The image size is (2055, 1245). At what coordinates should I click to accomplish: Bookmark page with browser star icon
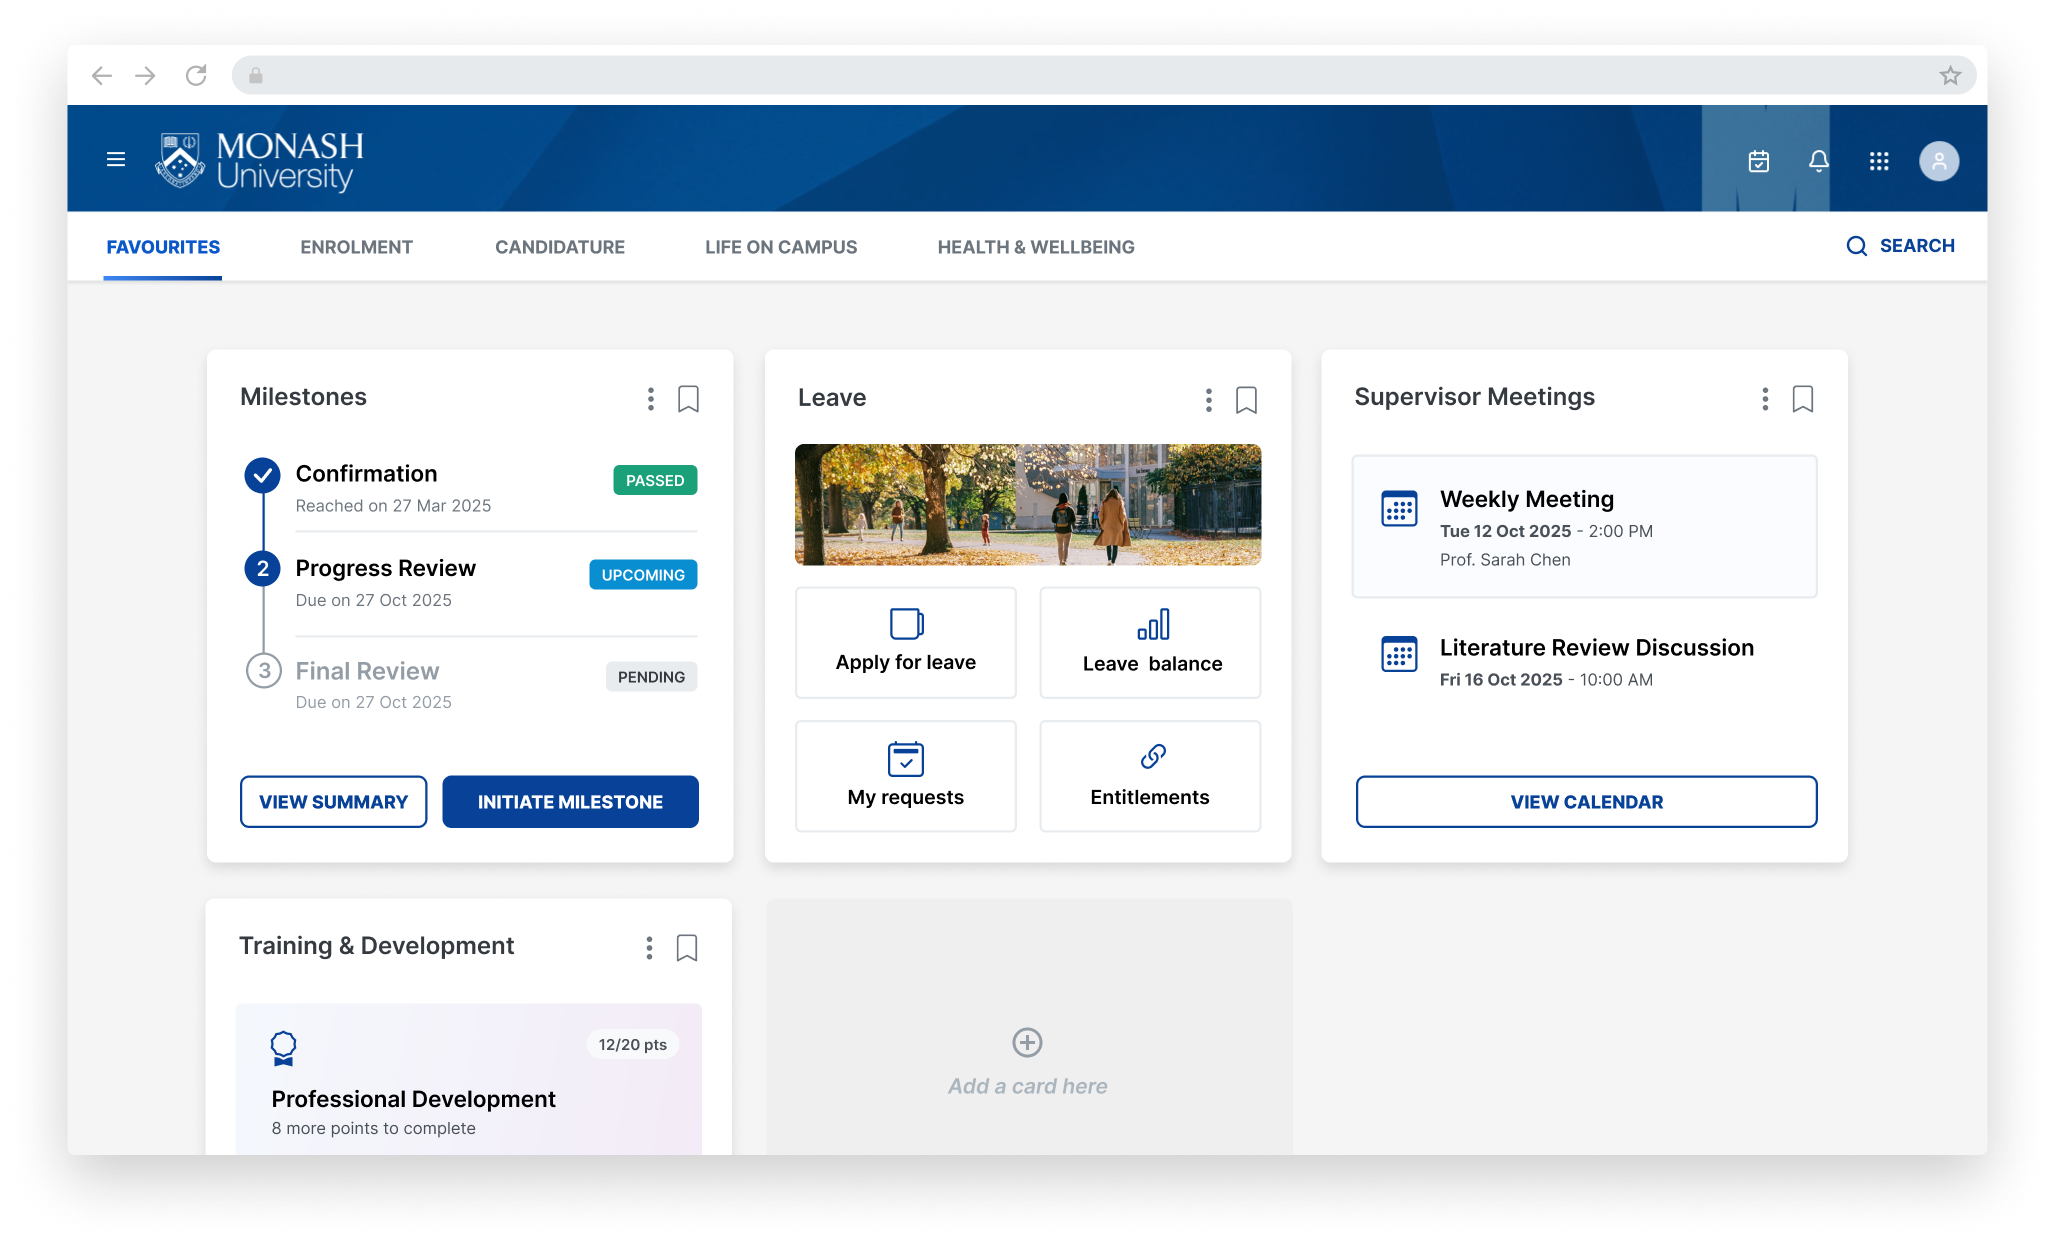click(1949, 76)
